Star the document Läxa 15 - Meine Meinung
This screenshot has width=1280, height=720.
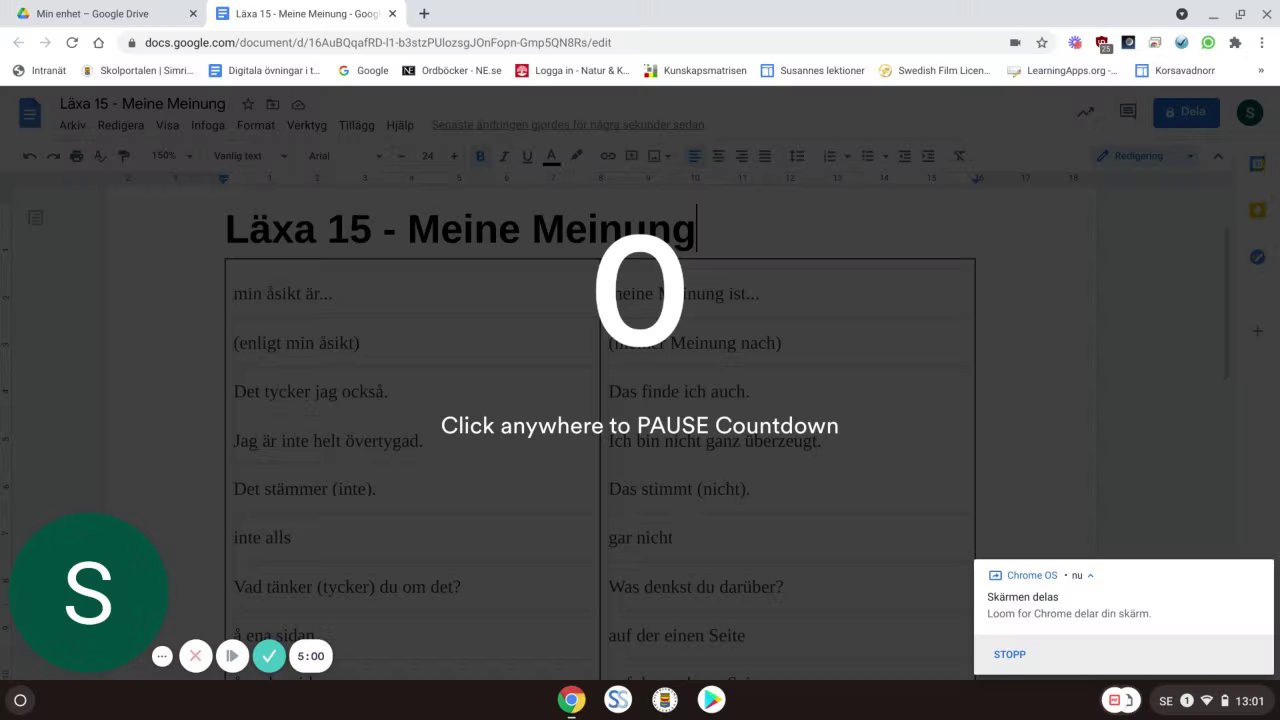(x=248, y=104)
